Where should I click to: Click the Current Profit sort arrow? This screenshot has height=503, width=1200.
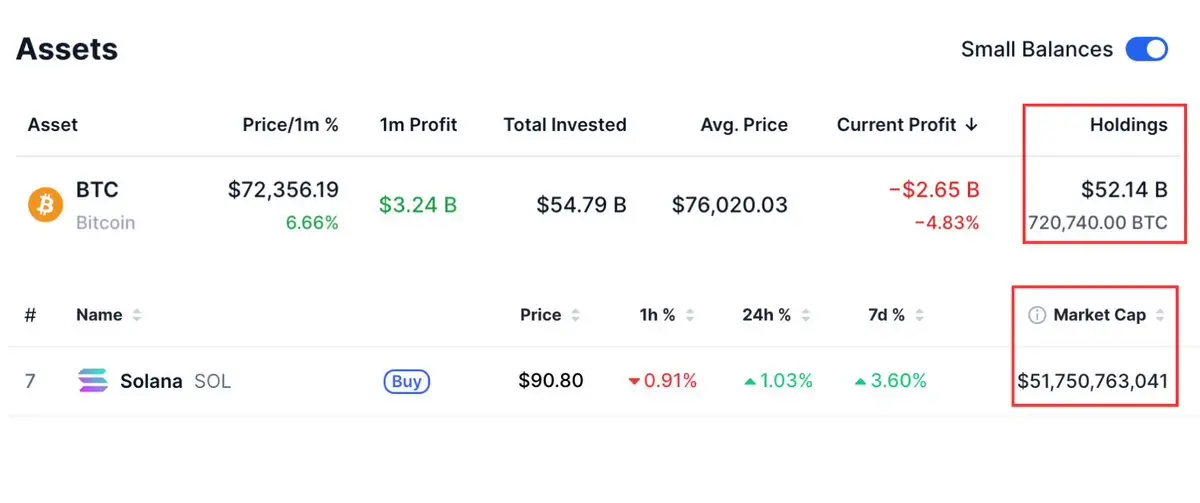point(971,125)
